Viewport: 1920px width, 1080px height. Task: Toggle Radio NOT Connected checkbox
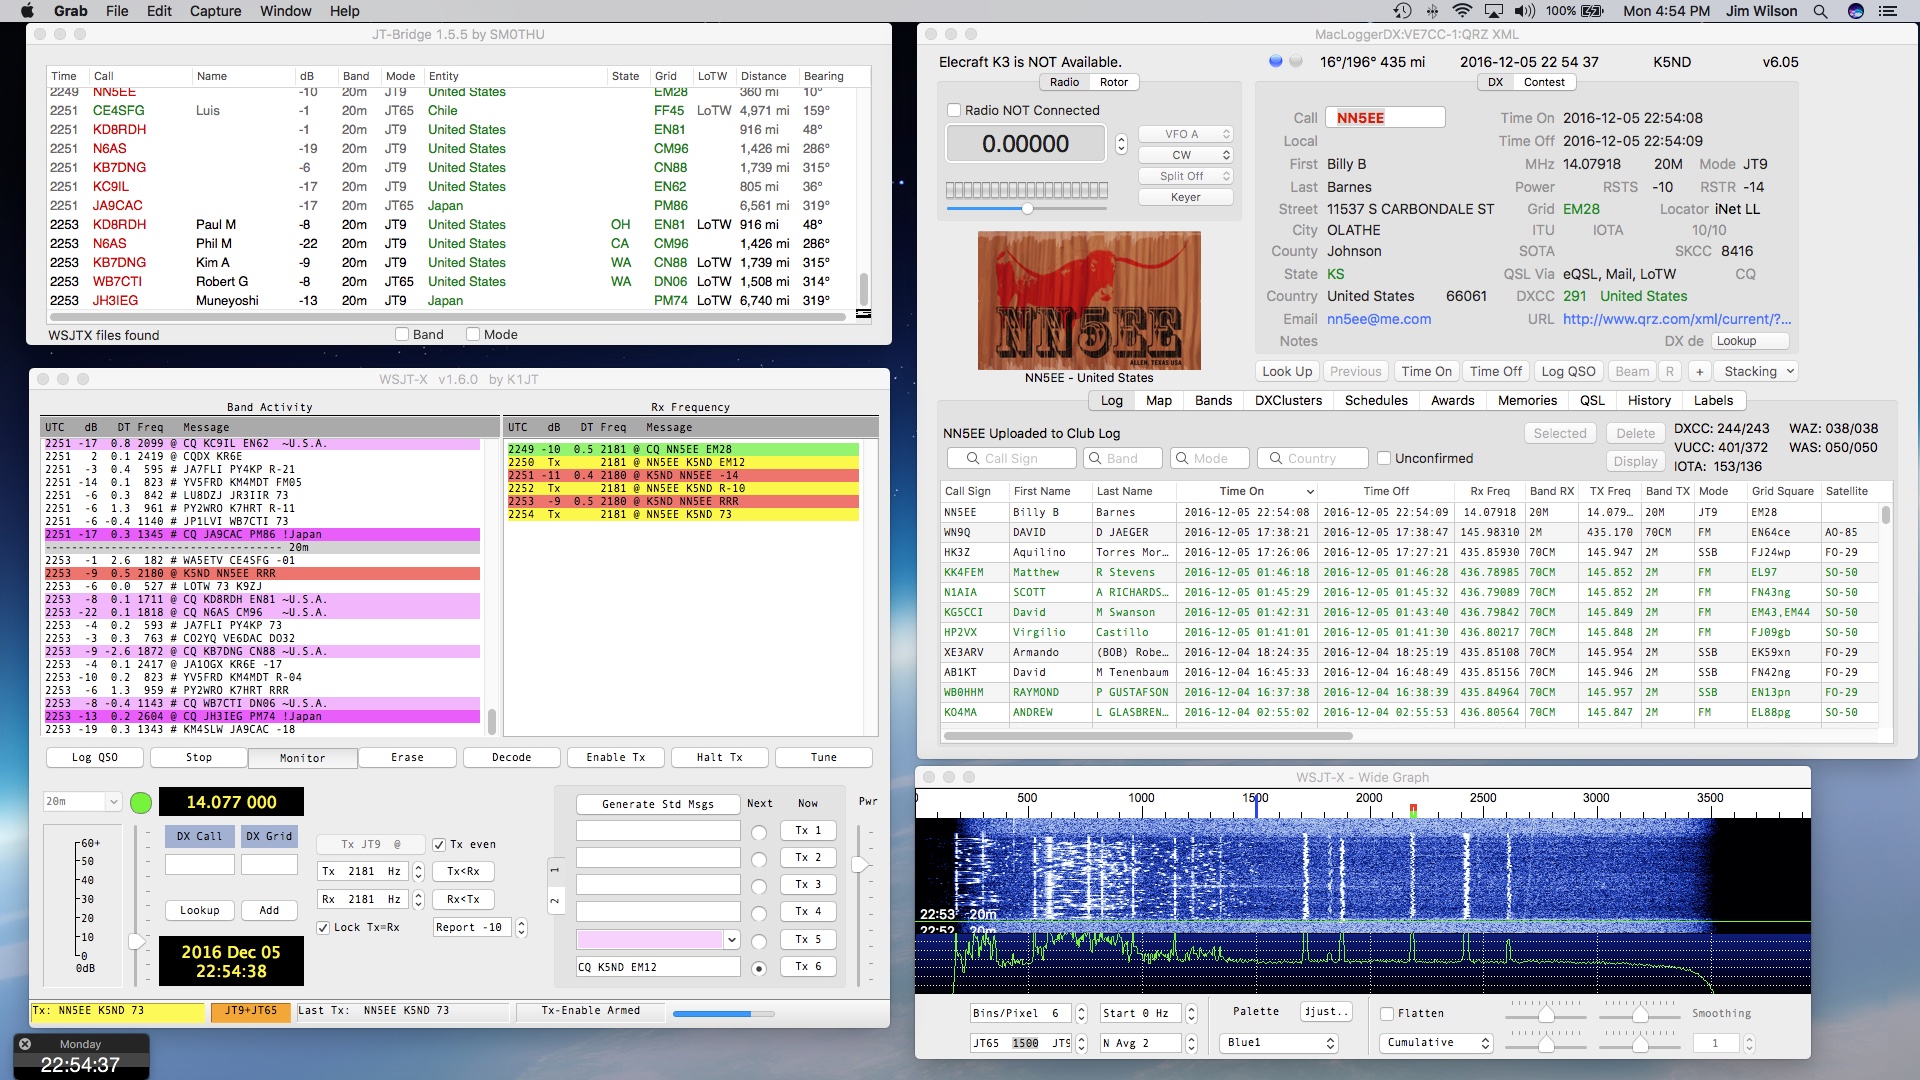click(x=954, y=110)
